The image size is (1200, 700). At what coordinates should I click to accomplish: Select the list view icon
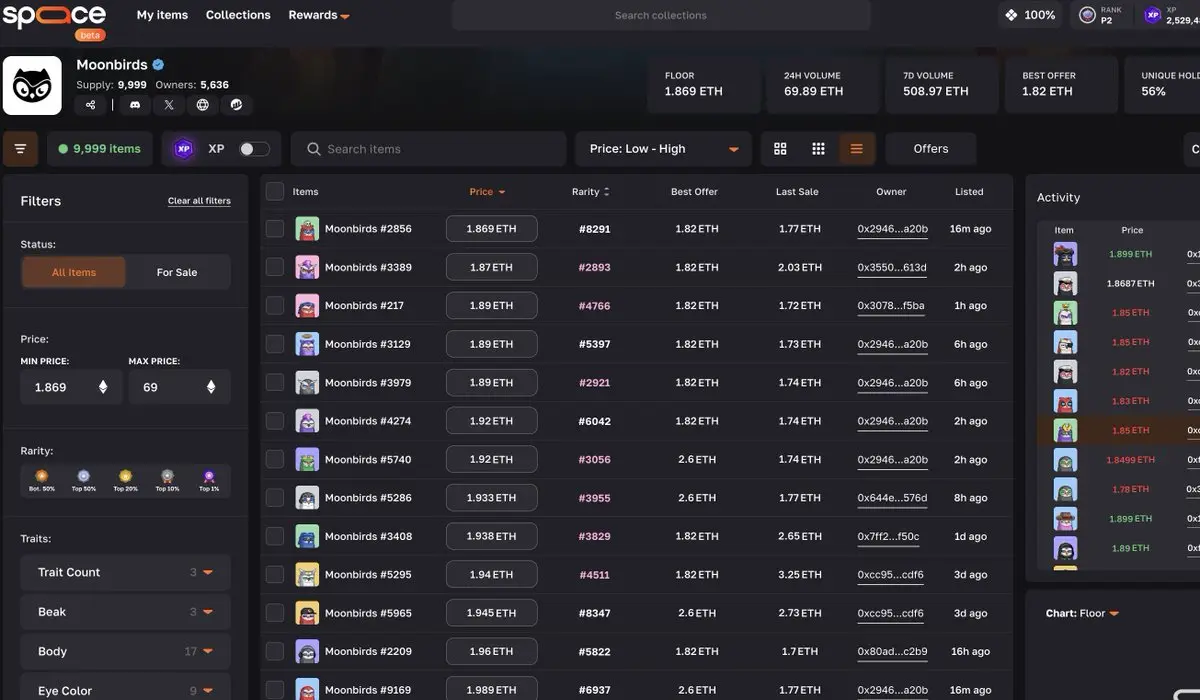tap(857, 149)
